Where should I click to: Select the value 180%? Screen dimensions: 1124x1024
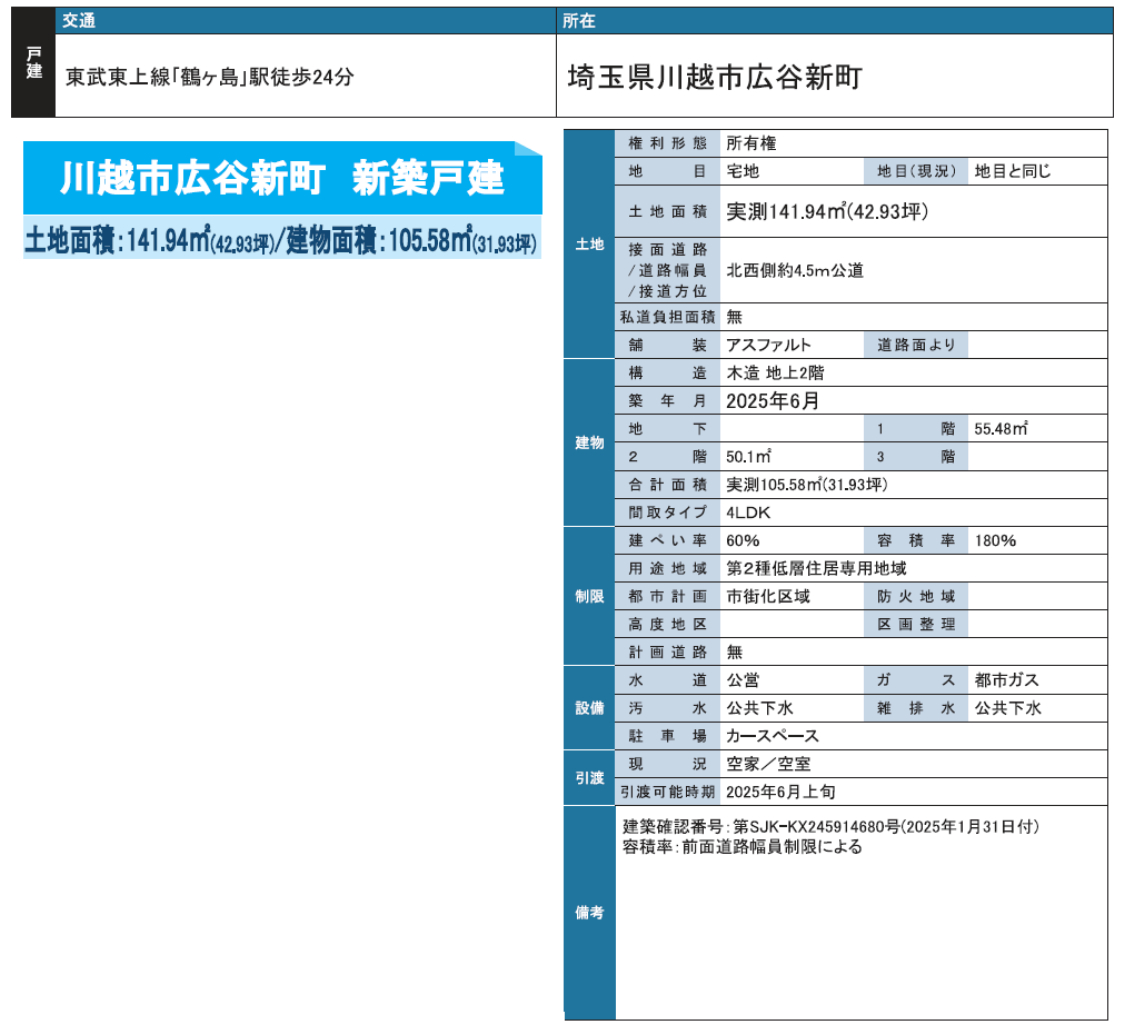[995, 541]
